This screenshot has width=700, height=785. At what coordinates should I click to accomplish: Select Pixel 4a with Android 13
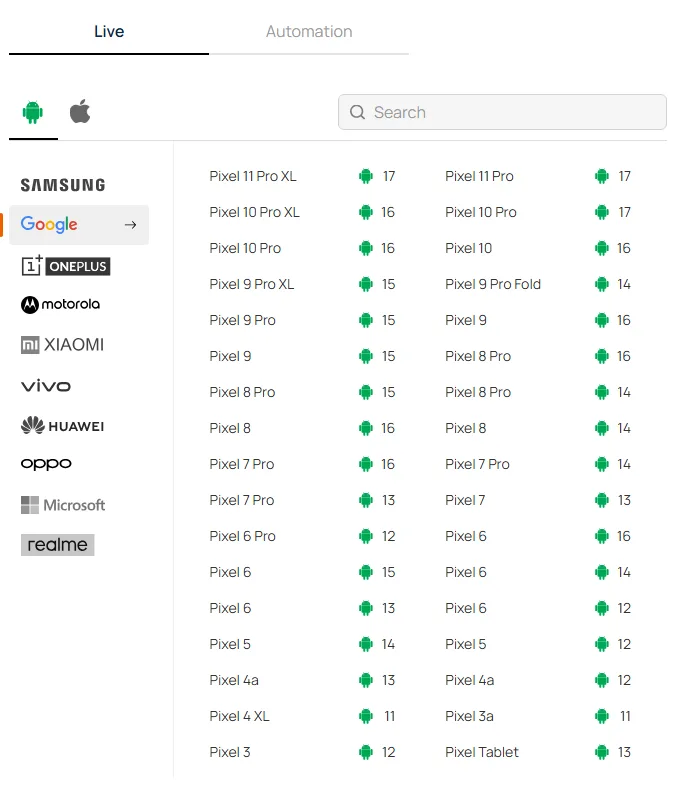(x=234, y=680)
